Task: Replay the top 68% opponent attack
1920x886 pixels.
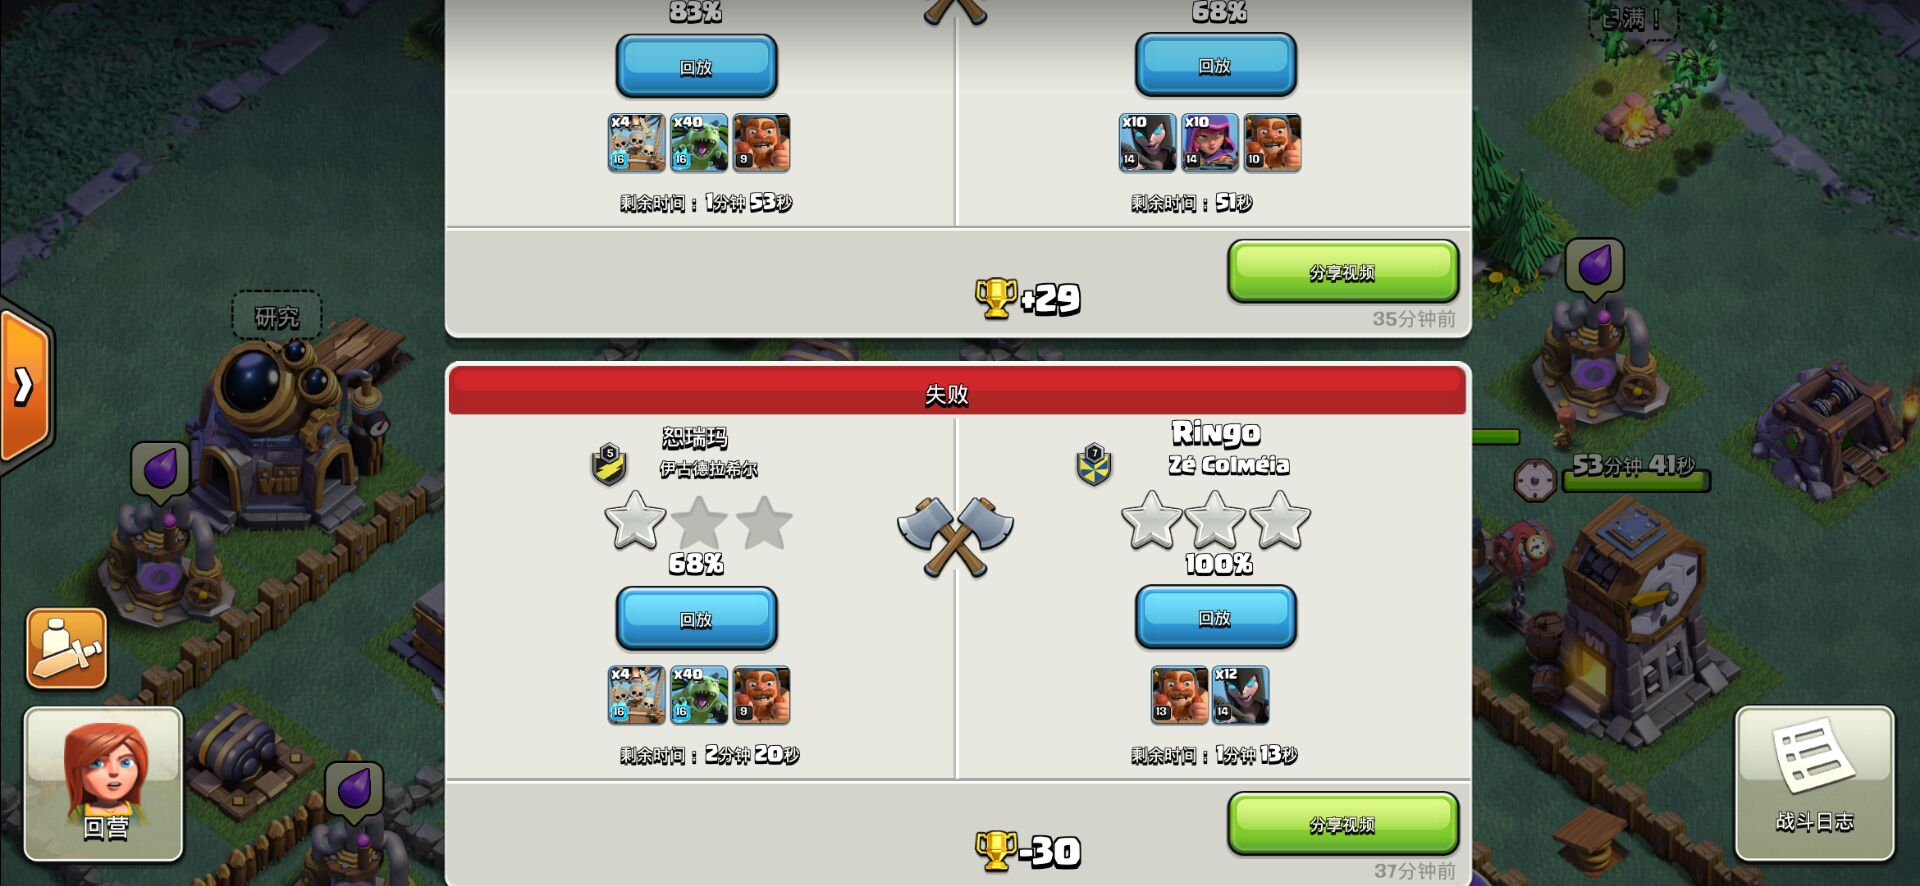Action: click(x=1215, y=65)
